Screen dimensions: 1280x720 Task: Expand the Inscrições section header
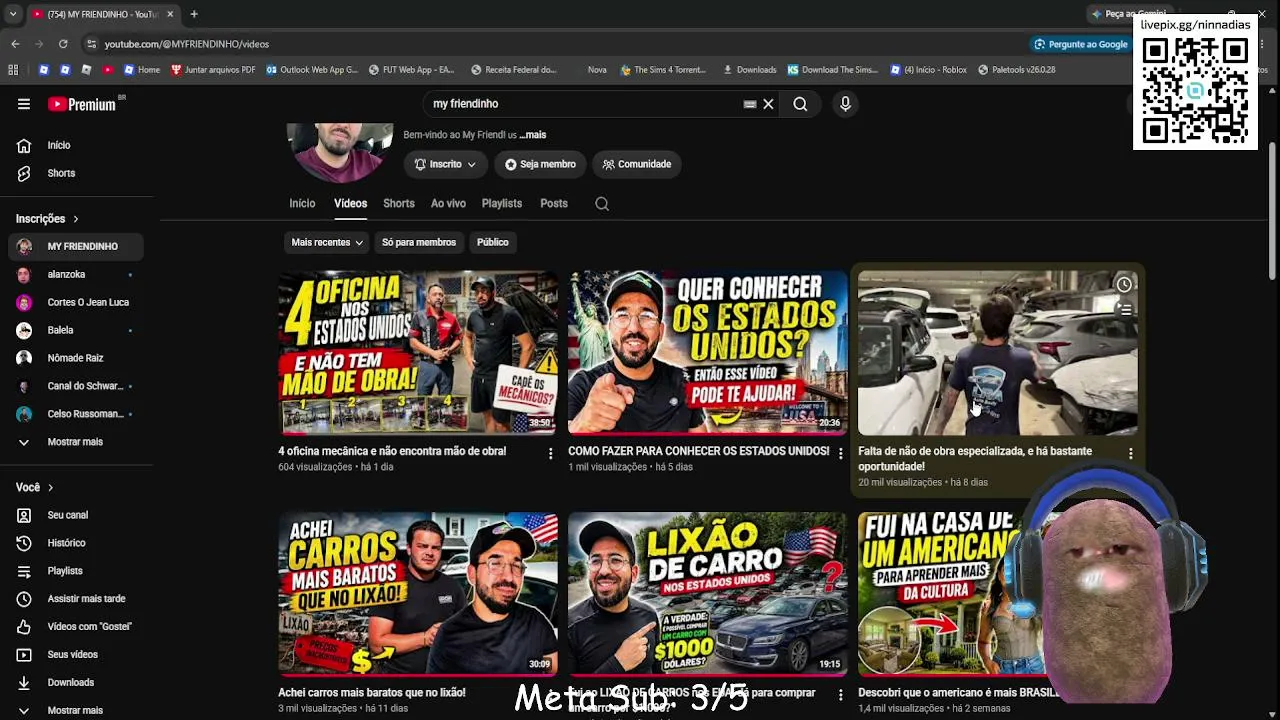[x=47, y=219]
